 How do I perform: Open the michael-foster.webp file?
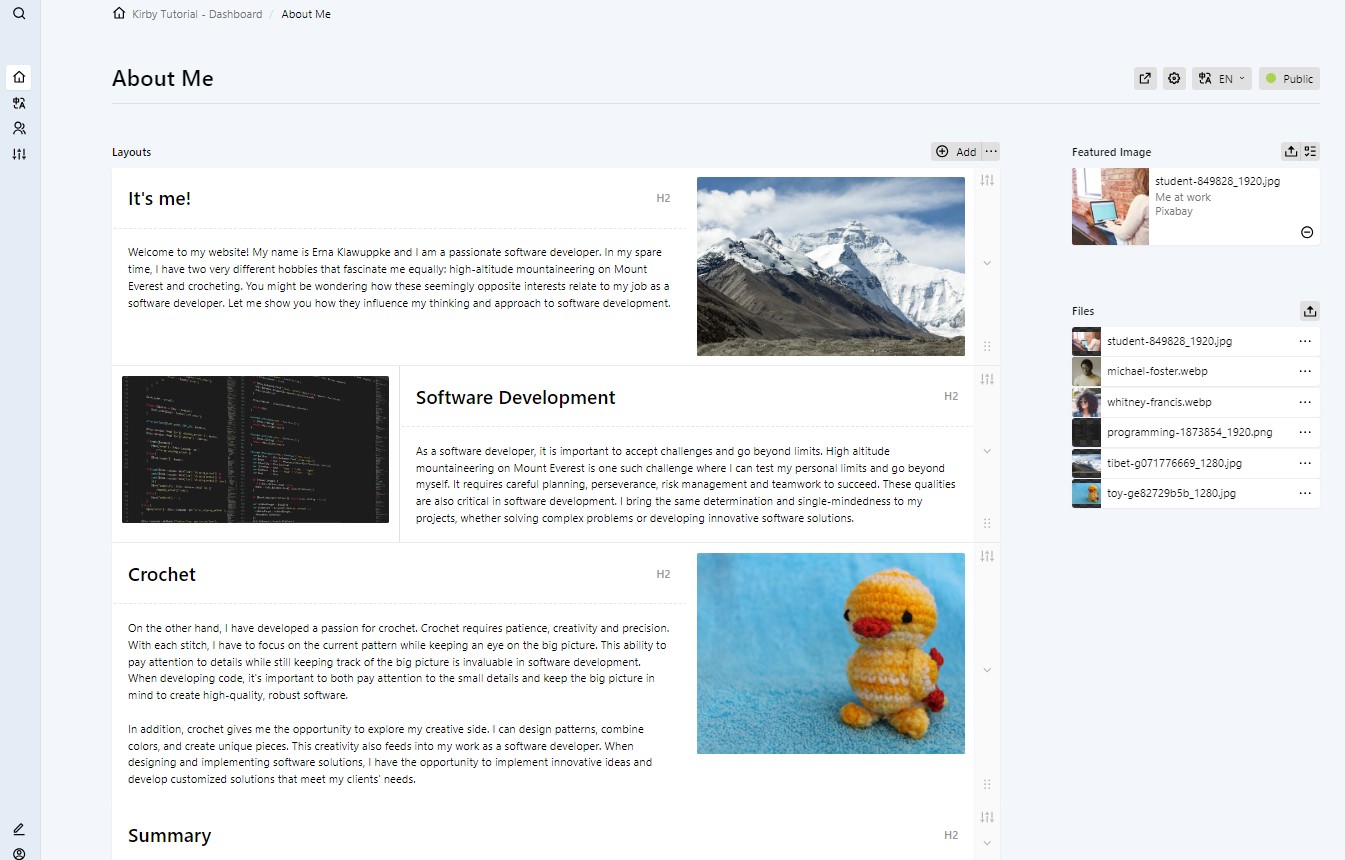point(1157,371)
